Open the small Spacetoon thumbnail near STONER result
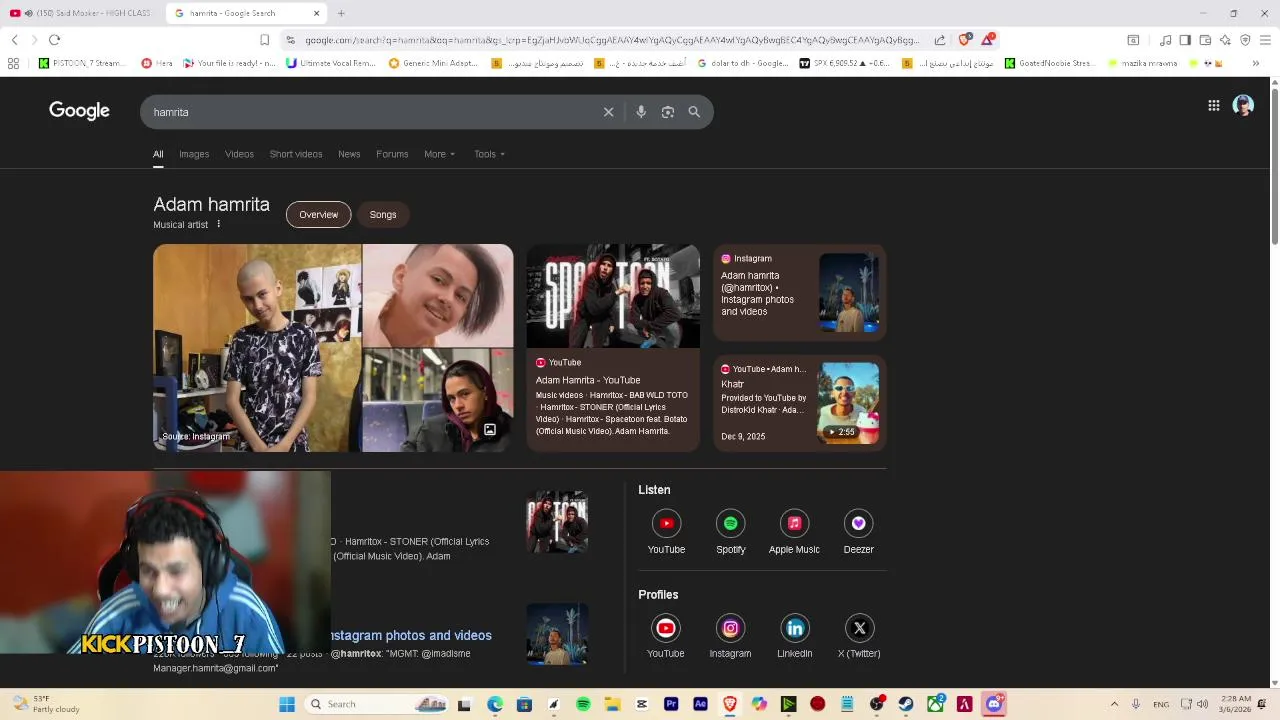The height and width of the screenshot is (720, 1280). (x=557, y=522)
